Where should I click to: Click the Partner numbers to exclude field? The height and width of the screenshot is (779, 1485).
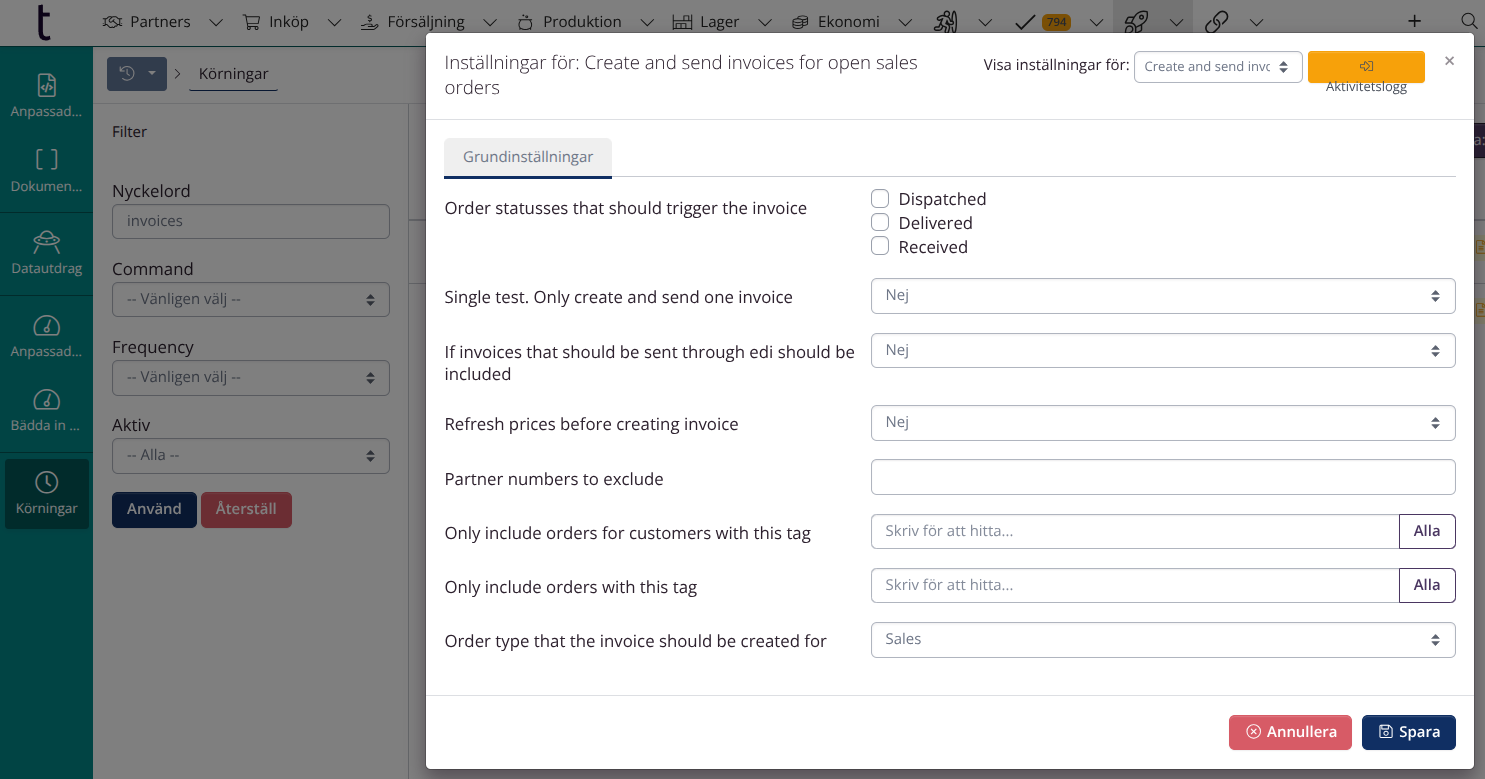point(1162,477)
